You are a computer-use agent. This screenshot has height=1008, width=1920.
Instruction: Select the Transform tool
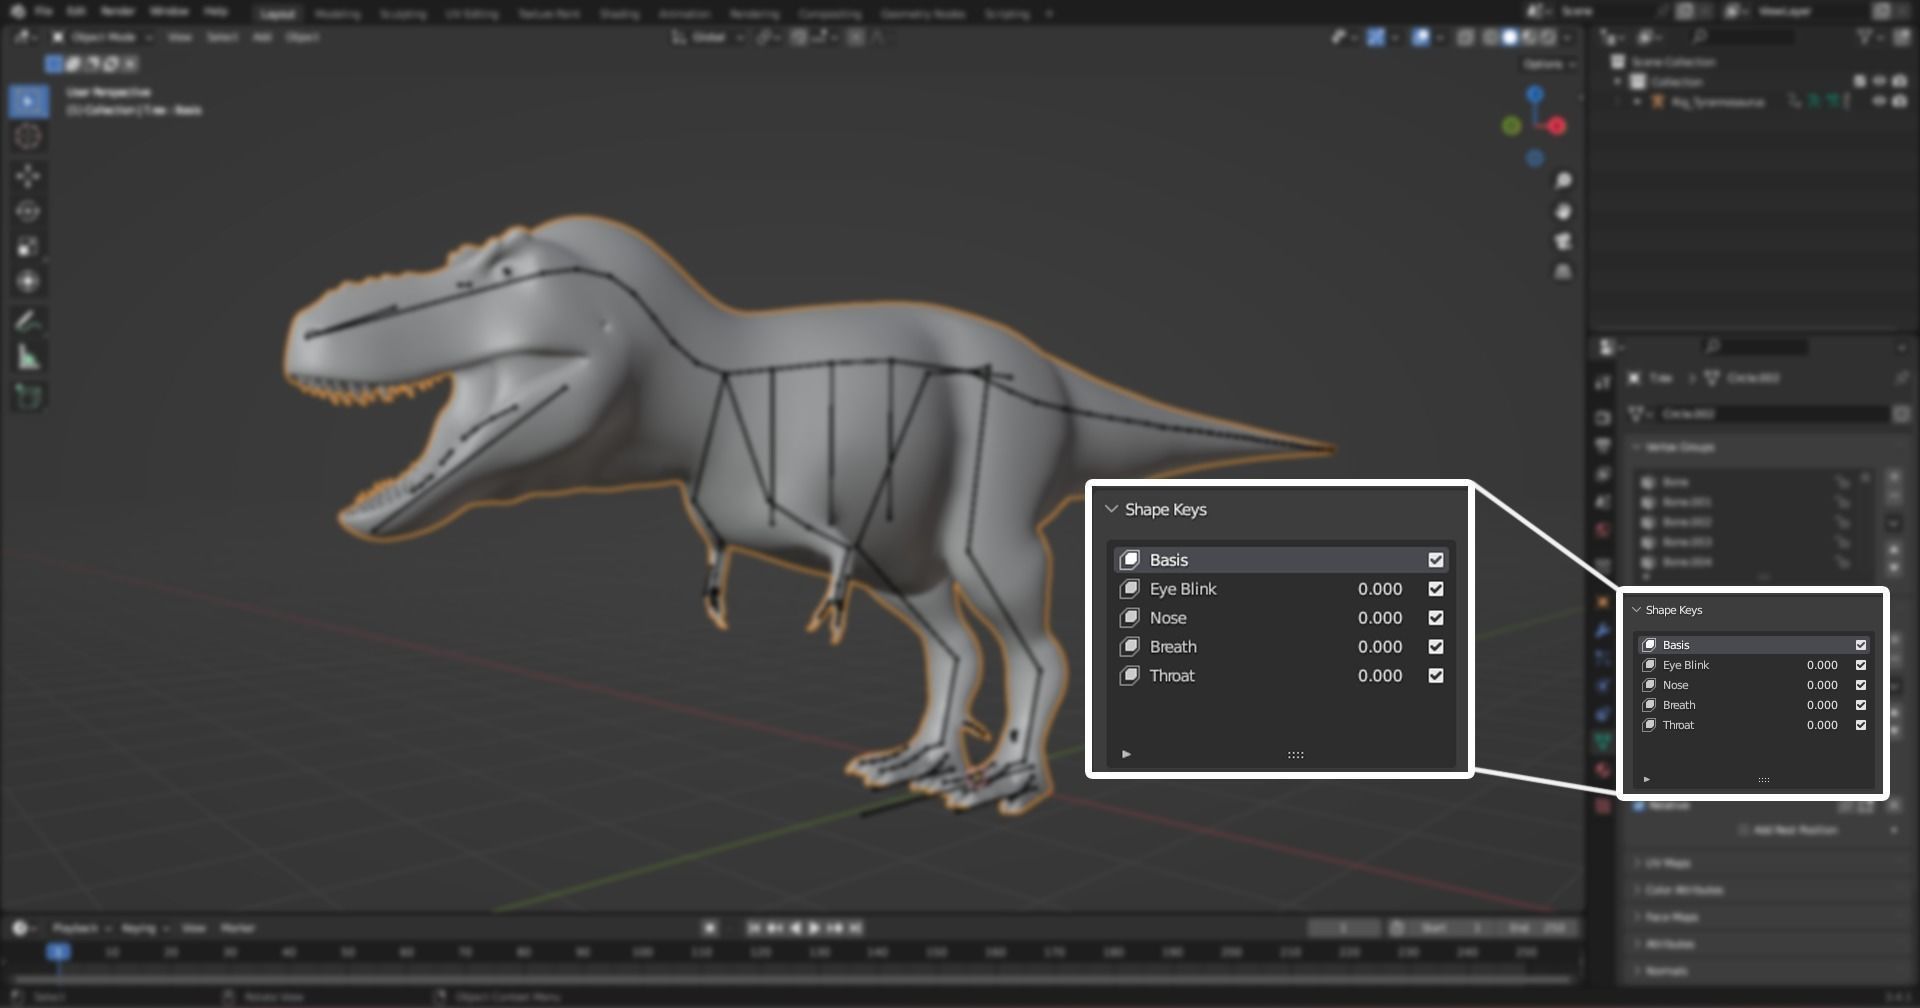pyautogui.click(x=28, y=281)
